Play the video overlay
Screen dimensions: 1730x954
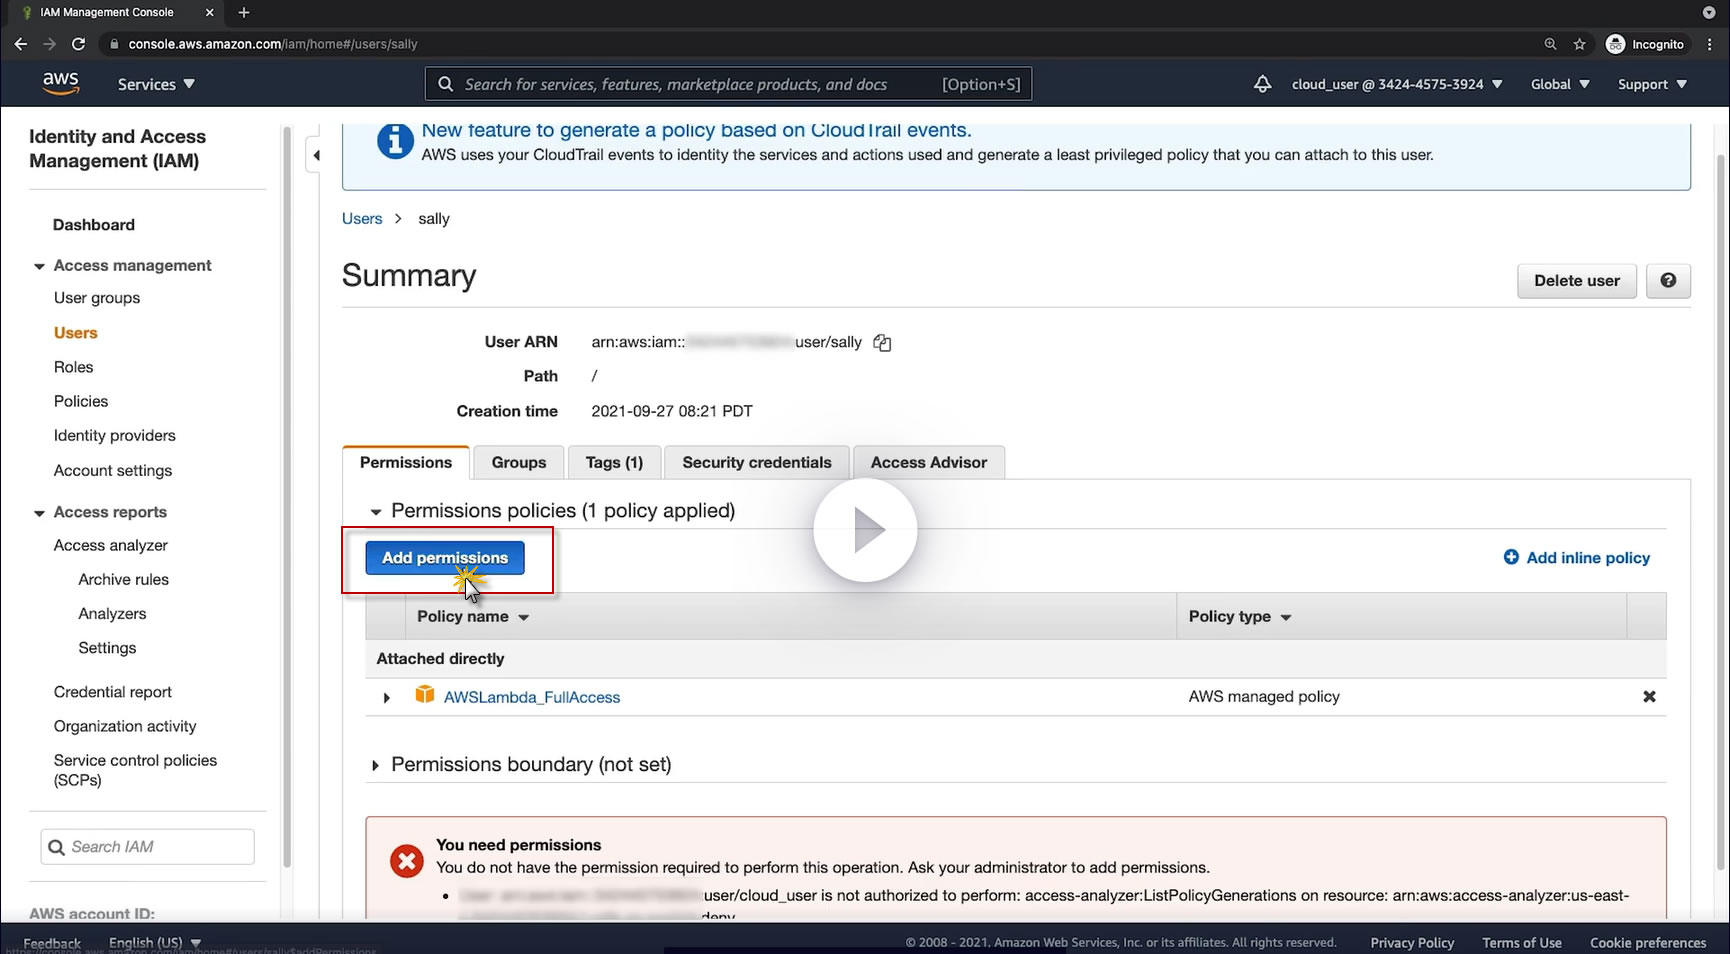coord(865,530)
